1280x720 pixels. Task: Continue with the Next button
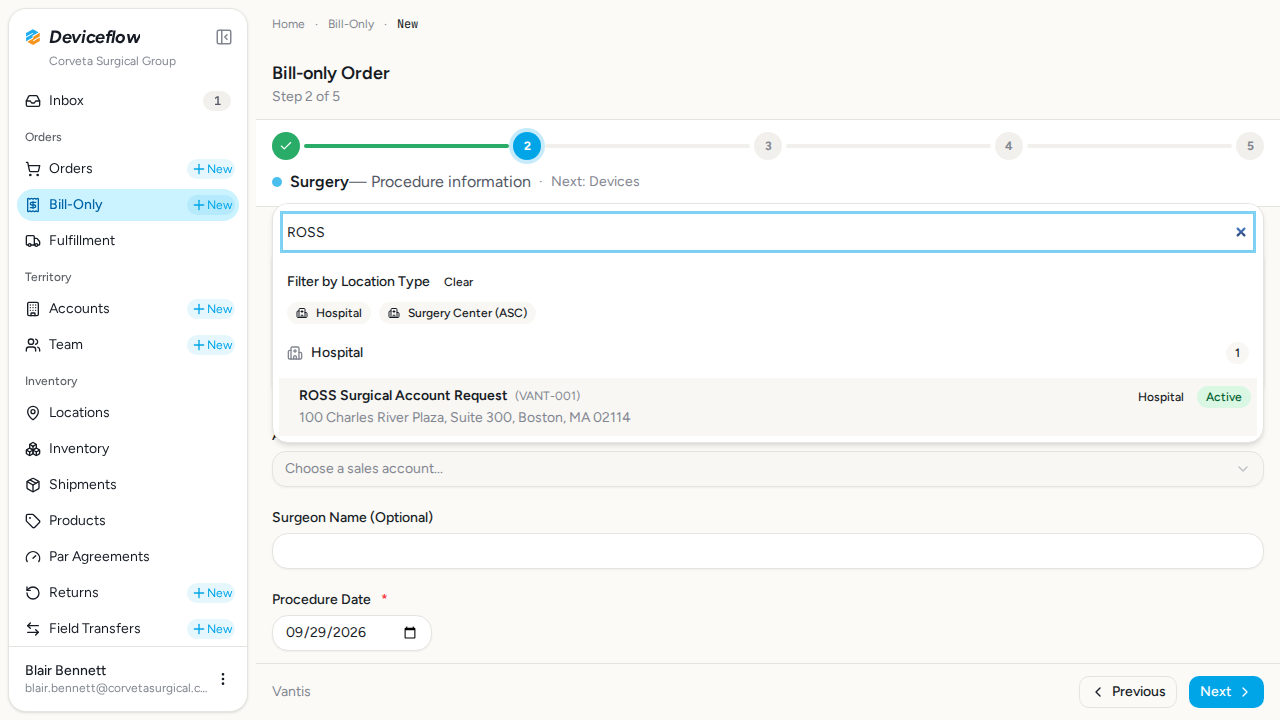pyautogui.click(x=1226, y=692)
